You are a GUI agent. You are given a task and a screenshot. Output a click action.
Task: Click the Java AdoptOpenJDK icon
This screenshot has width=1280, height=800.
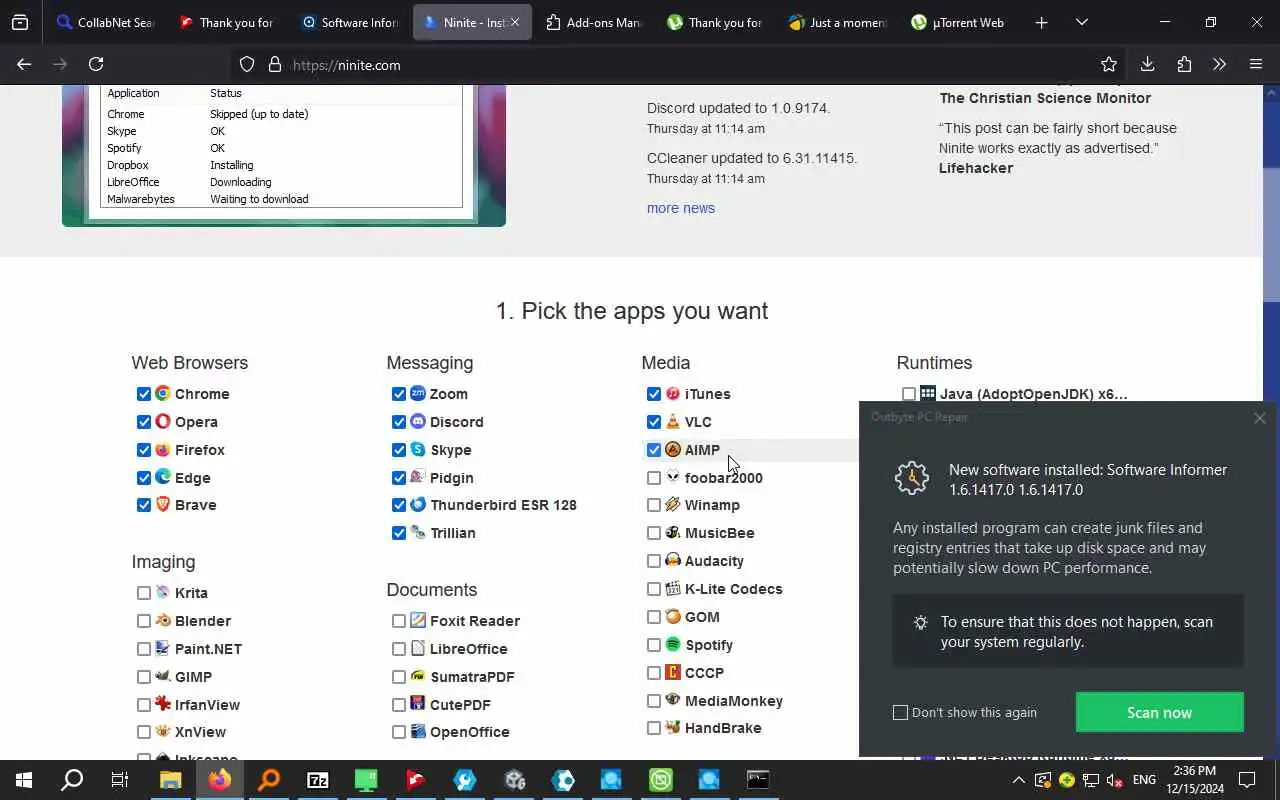point(928,394)
